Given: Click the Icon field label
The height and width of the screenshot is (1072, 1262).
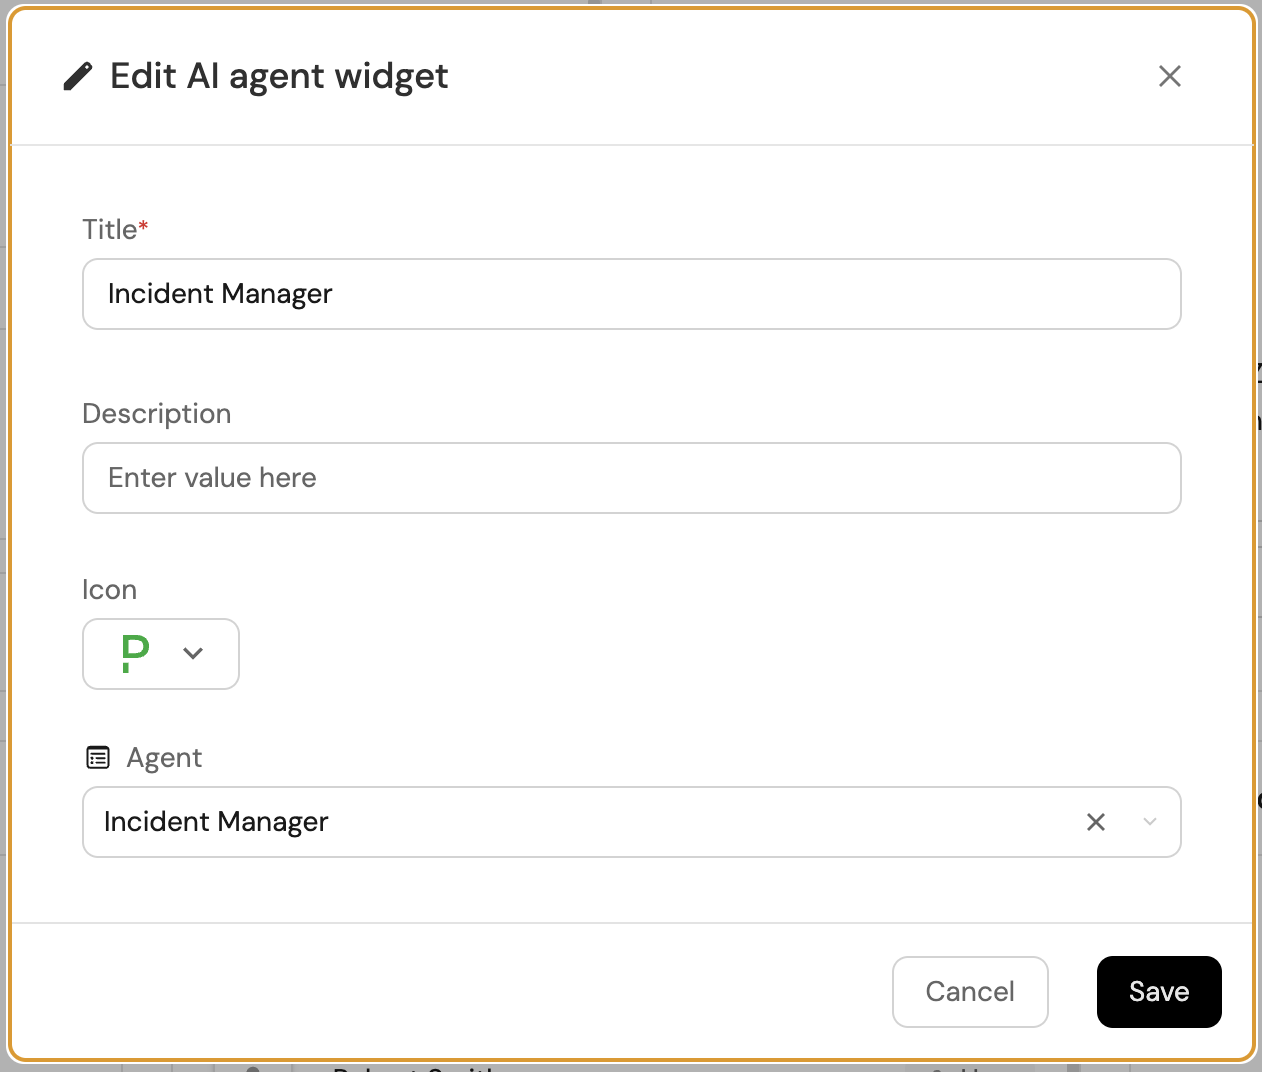Looking at the screenshot, I should pyautogui.click(x=109, y=590).
